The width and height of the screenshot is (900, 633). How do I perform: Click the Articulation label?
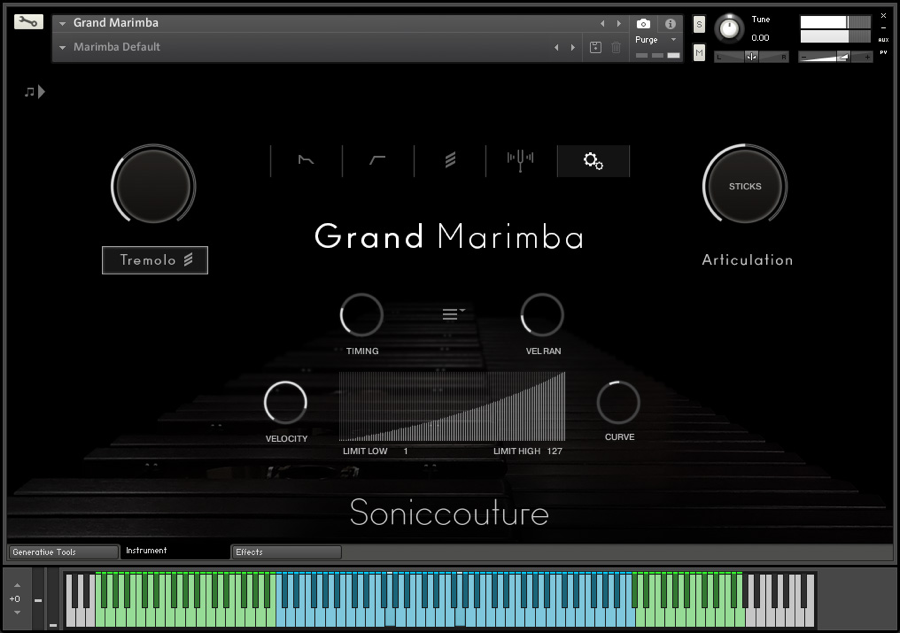(x=747, y=260)
